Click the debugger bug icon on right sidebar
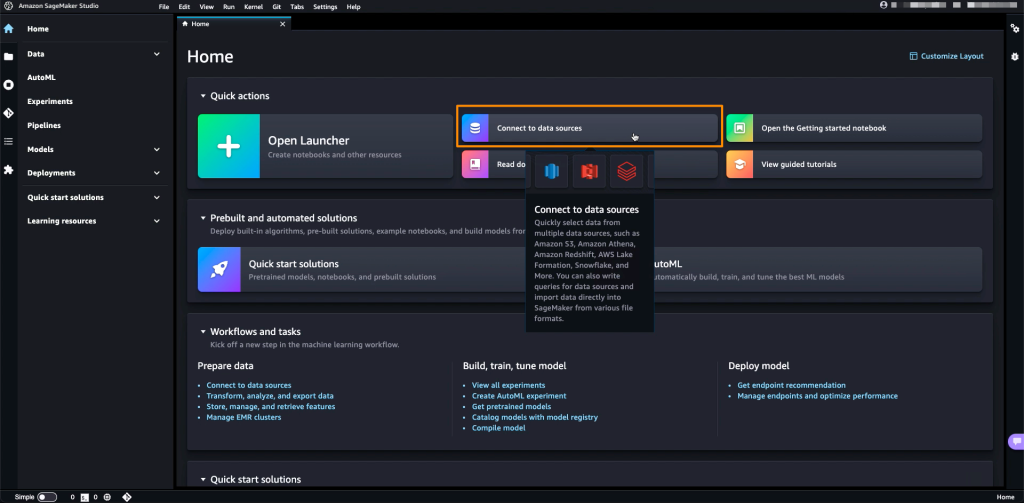1024x503 pixels. (1015, 57)
